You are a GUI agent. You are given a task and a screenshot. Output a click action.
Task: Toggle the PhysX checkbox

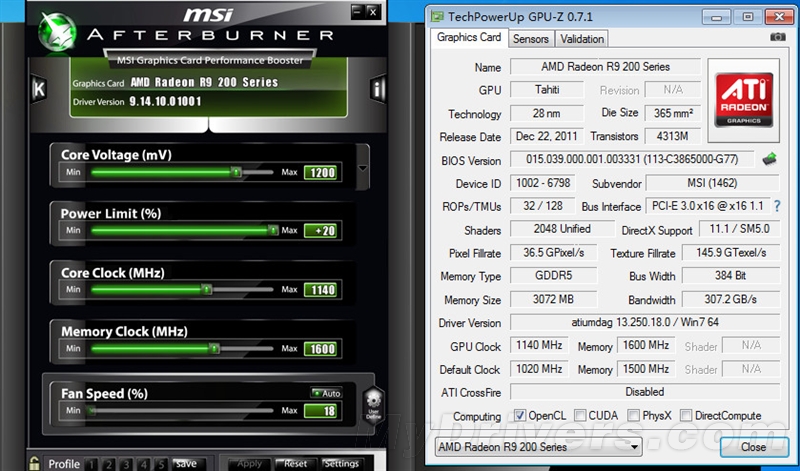[x=633, y=415]
